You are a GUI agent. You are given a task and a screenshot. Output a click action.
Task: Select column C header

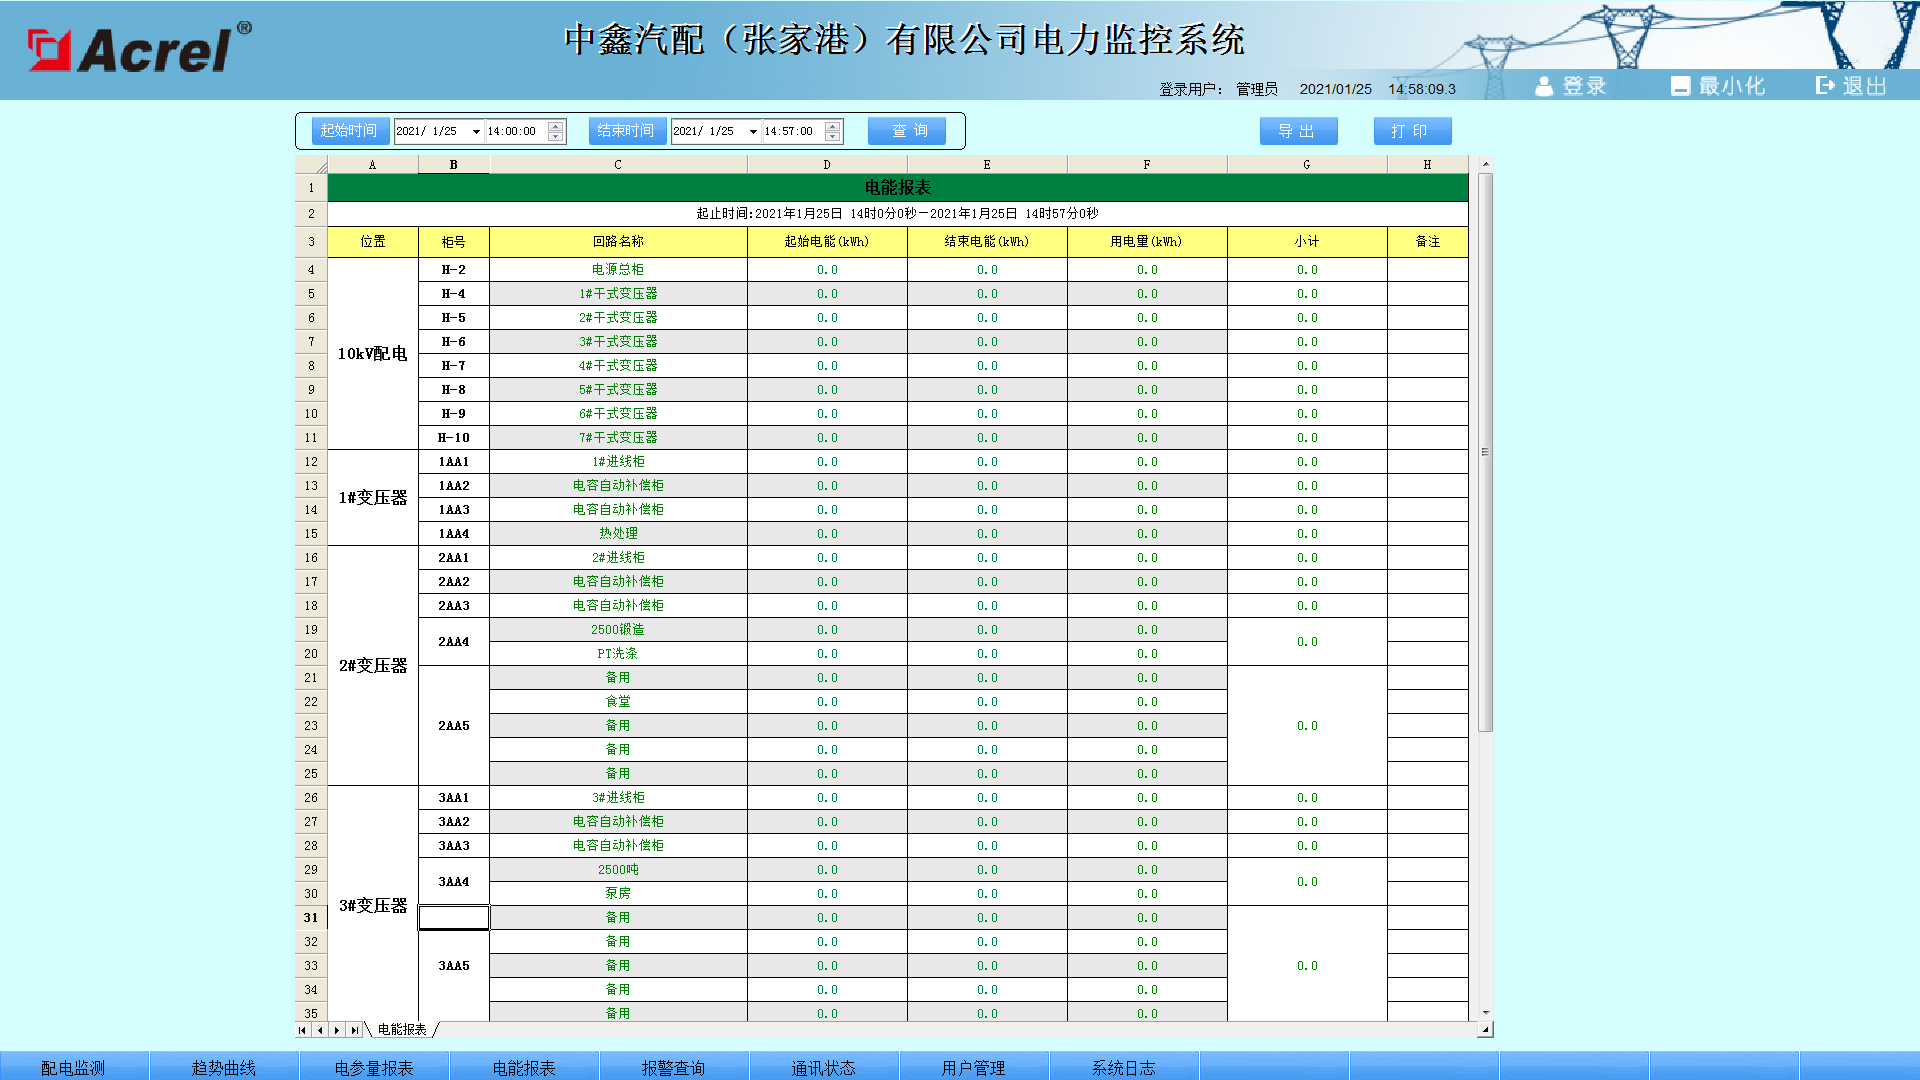(x=618, y=165)
